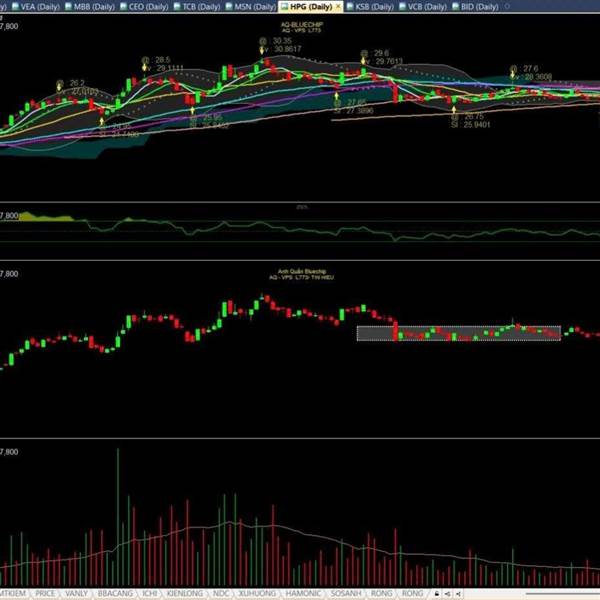Click the chart icon on BID tab
Viewport: 600px width, 600px height.
pos(456,7)
